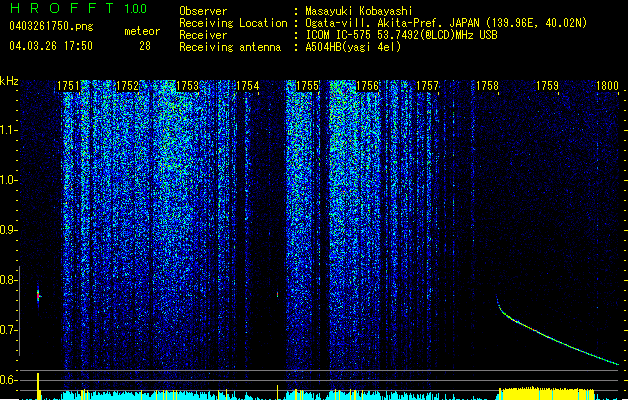
Task: Click the 1756 time marker
Action: pos(367,86)
